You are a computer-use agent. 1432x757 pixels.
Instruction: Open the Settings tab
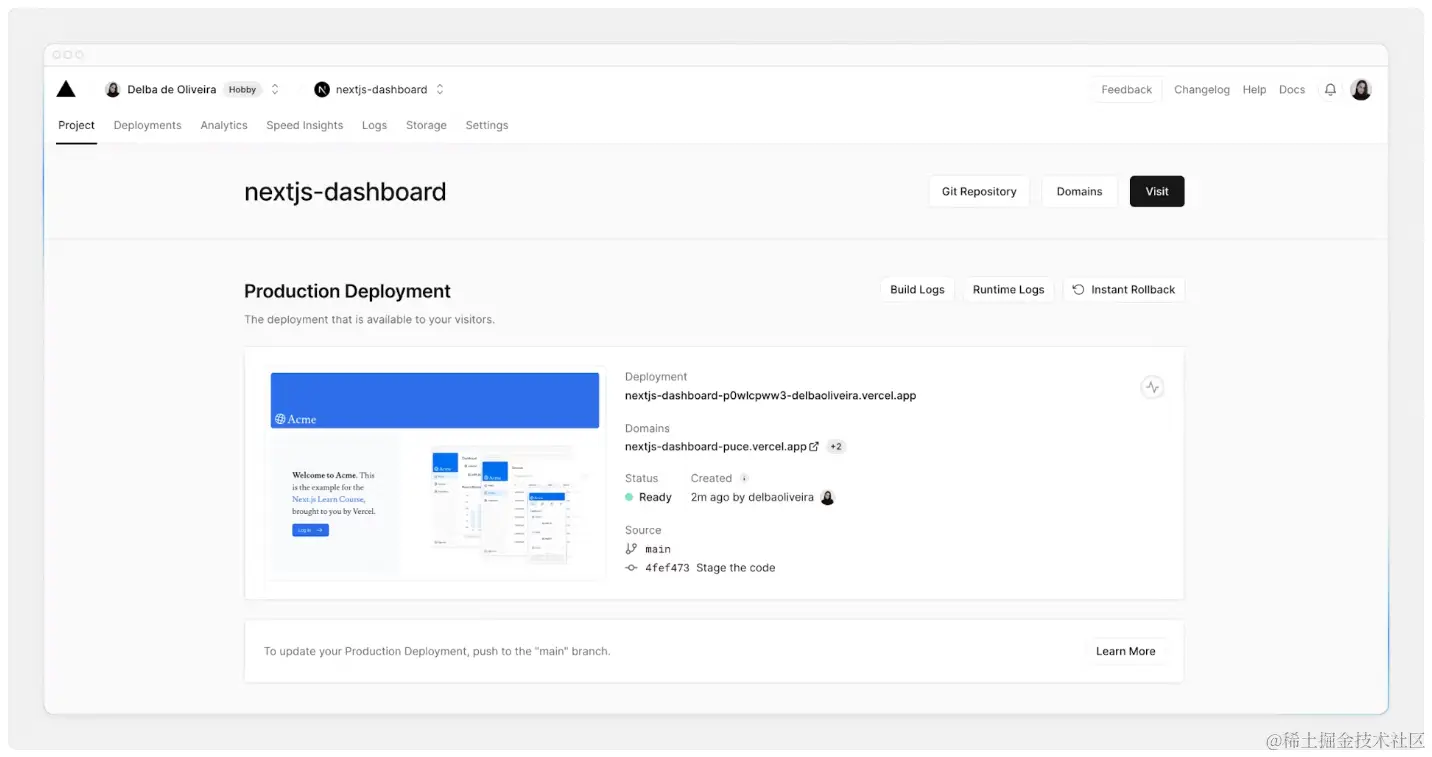pyautogui.click(x=487, y=125)
